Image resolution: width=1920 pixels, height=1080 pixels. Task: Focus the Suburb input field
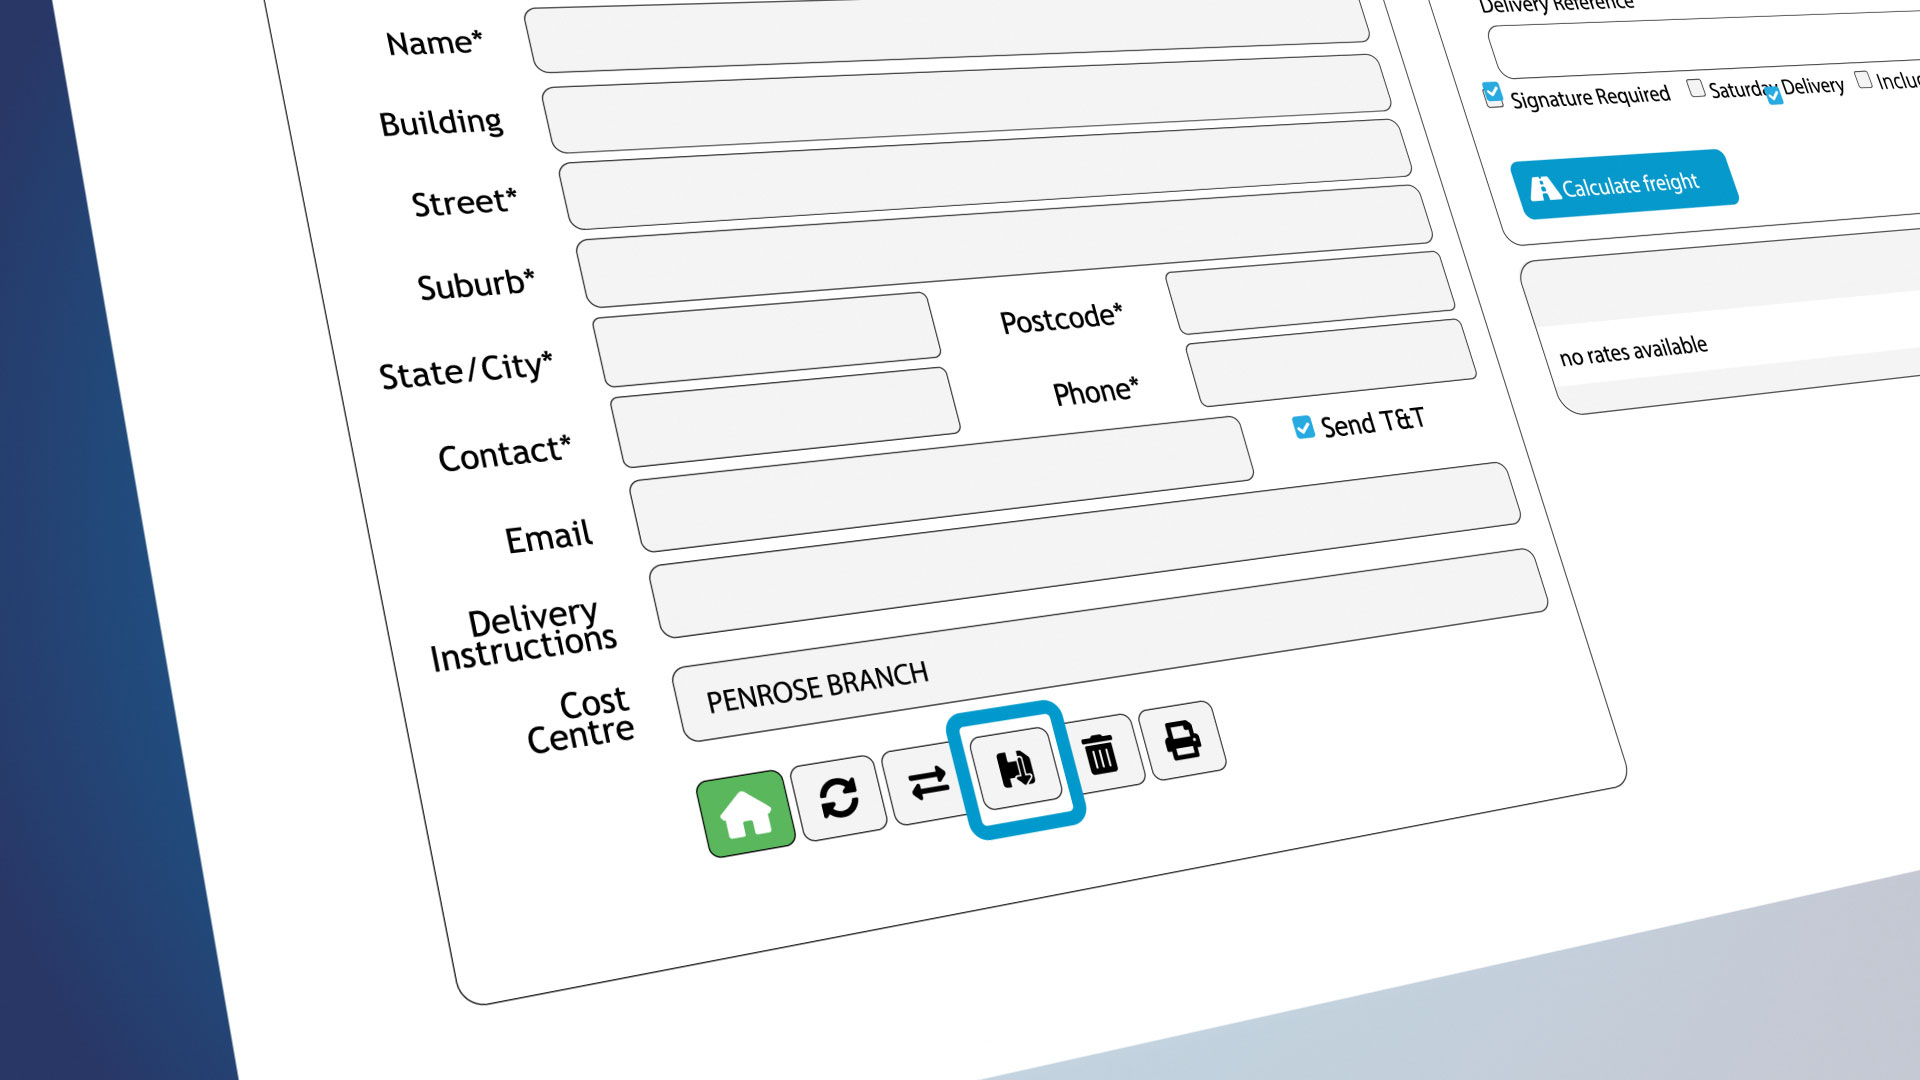pyautogui.click(x=1004, y=245)
